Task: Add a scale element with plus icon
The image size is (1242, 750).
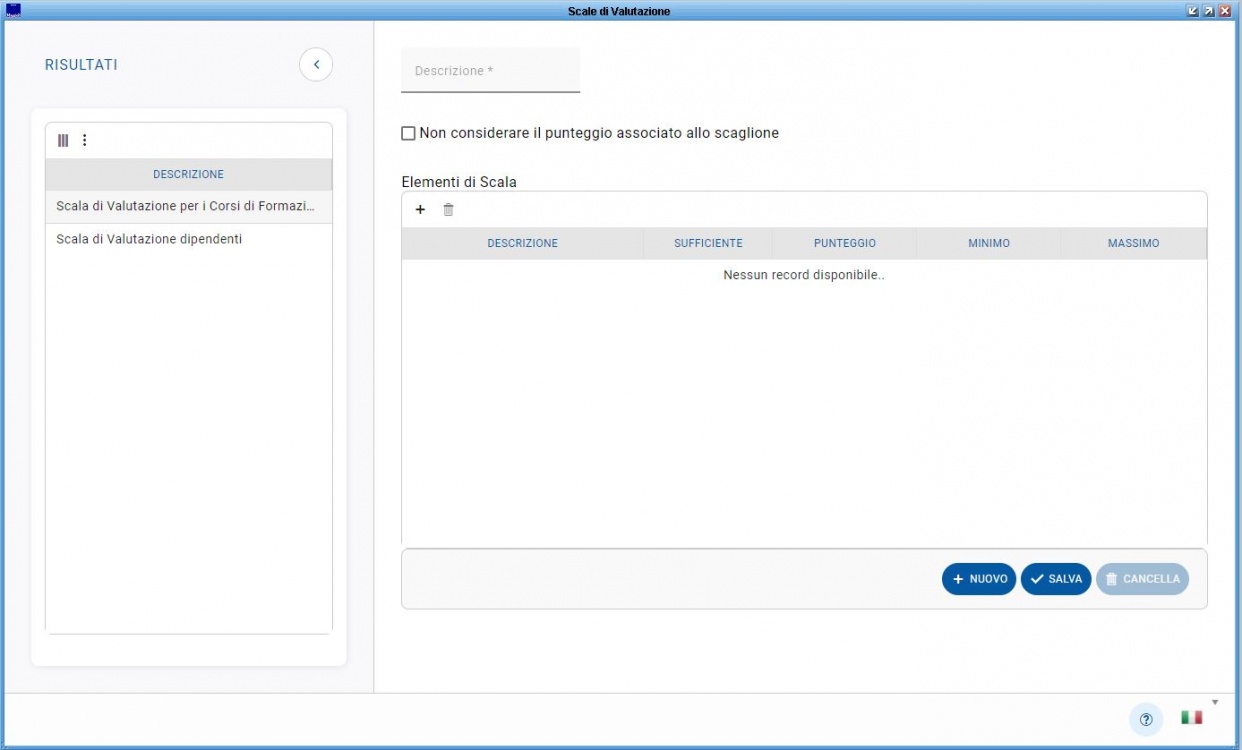Action: 420,209
